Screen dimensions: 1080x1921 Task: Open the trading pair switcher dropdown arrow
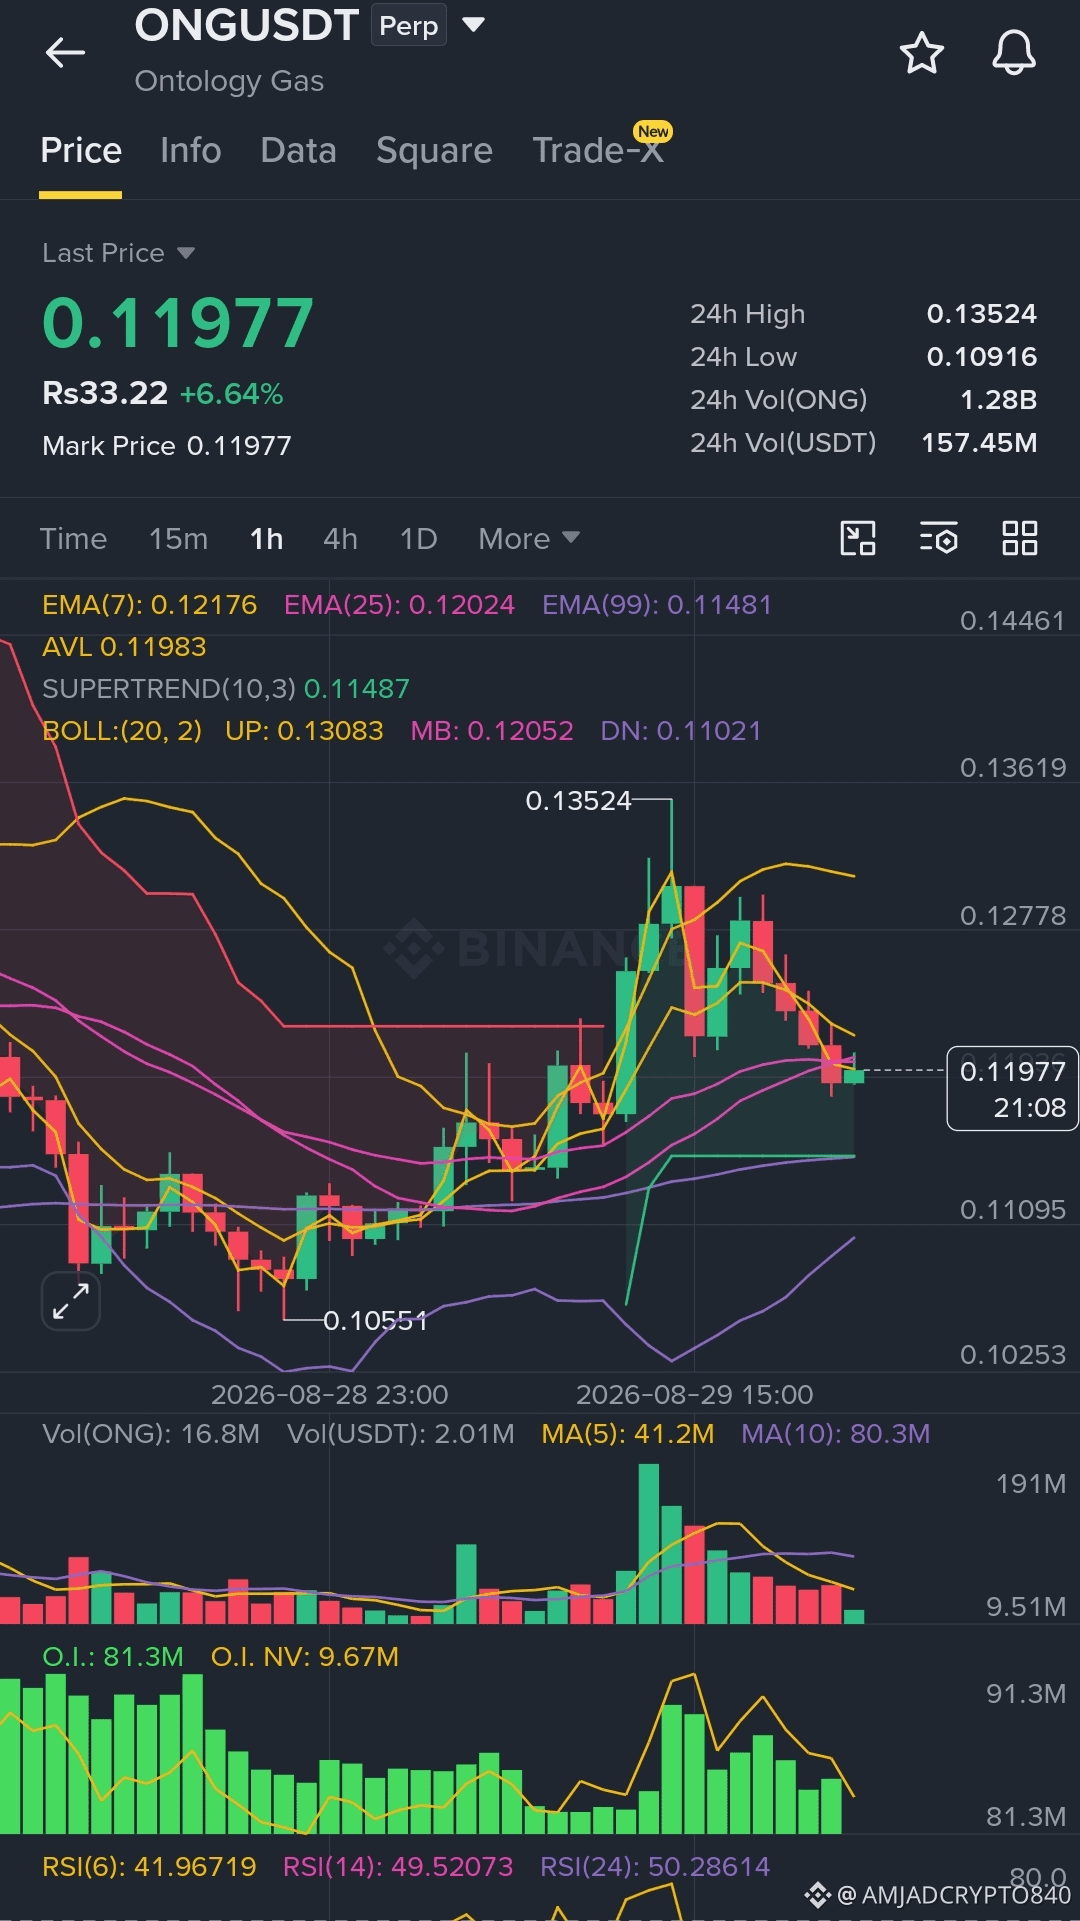click(473, 25)
